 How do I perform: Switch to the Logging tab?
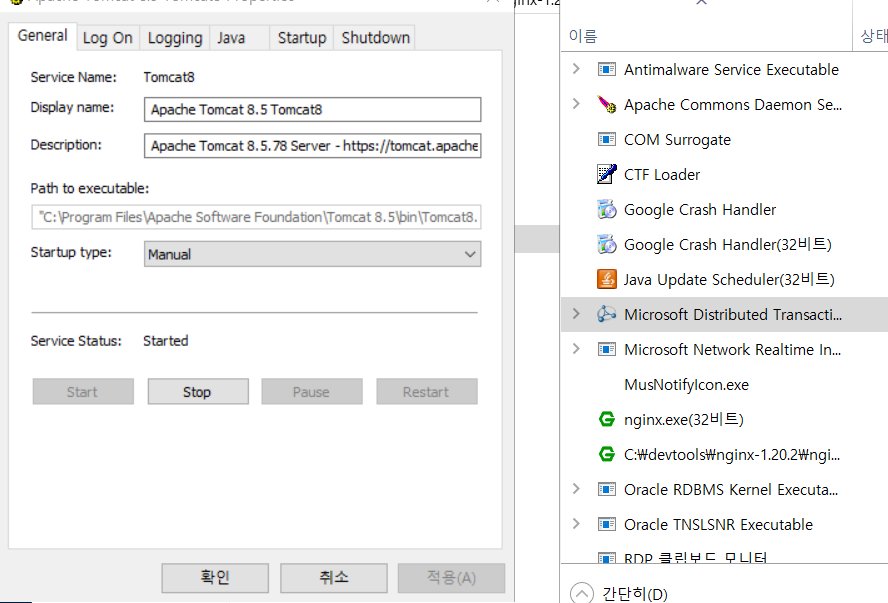pyautogui.click(x=175, y=38)
